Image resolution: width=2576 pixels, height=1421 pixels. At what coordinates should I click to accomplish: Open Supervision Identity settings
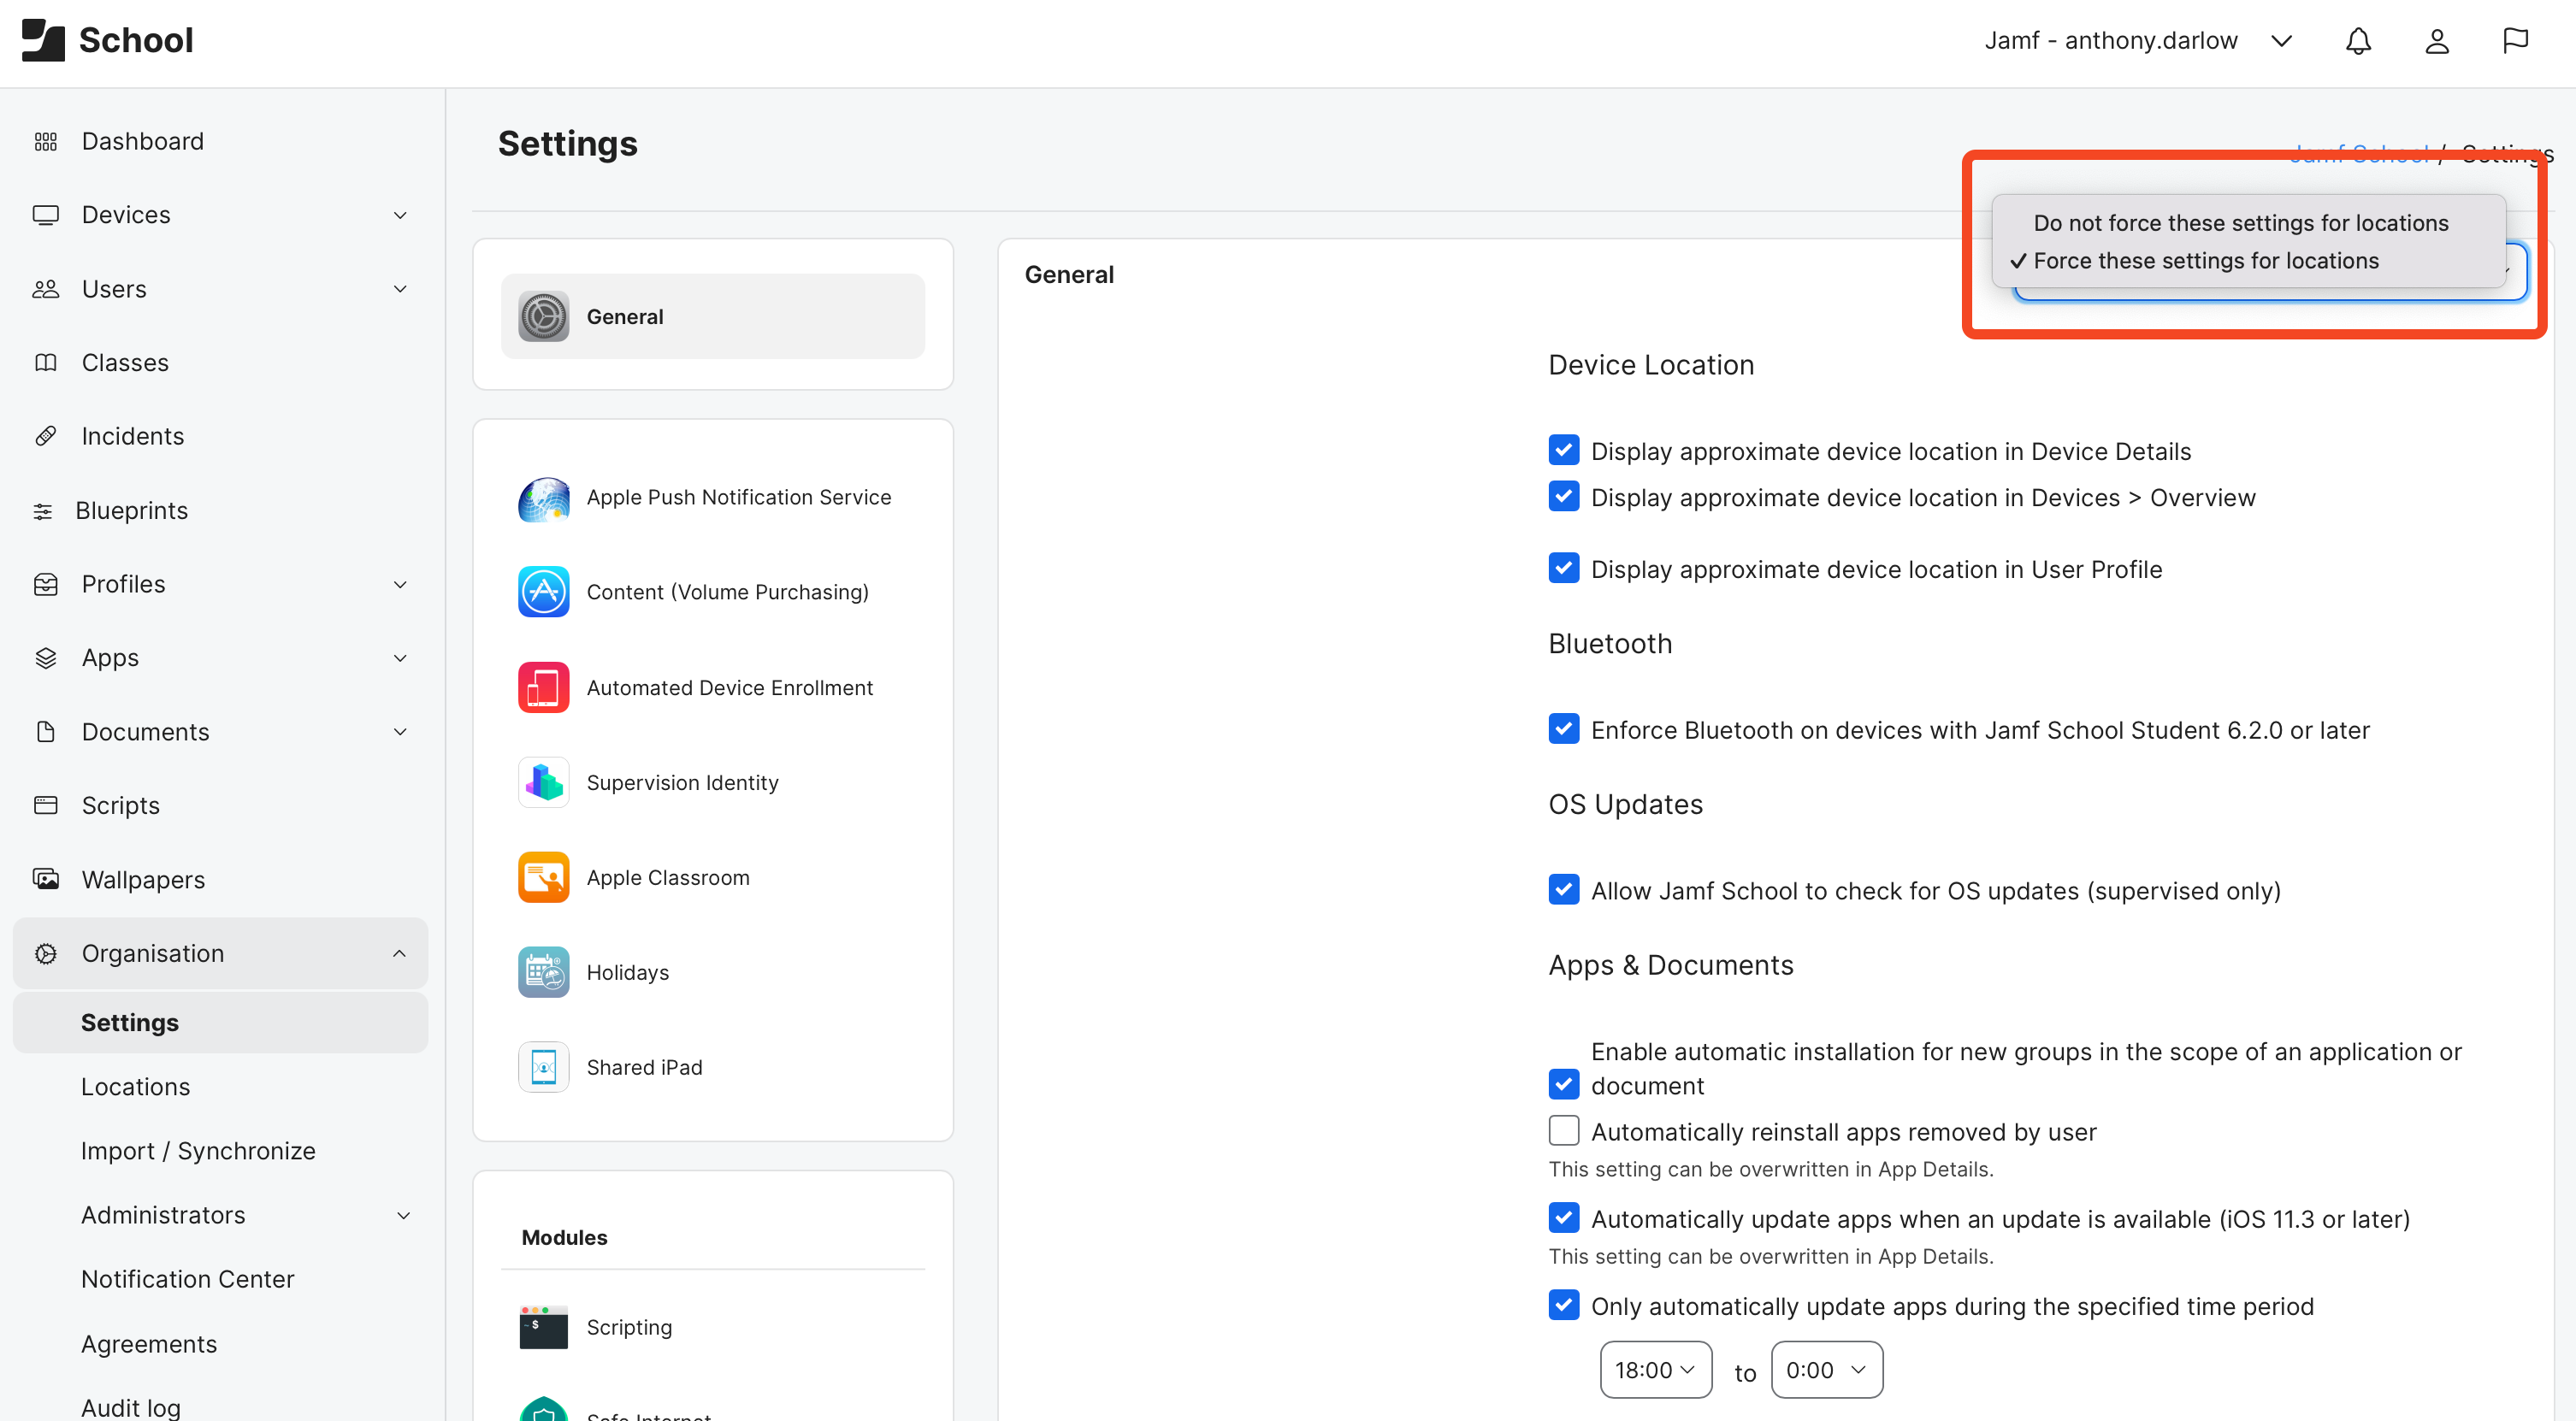[x=713, y=782]
